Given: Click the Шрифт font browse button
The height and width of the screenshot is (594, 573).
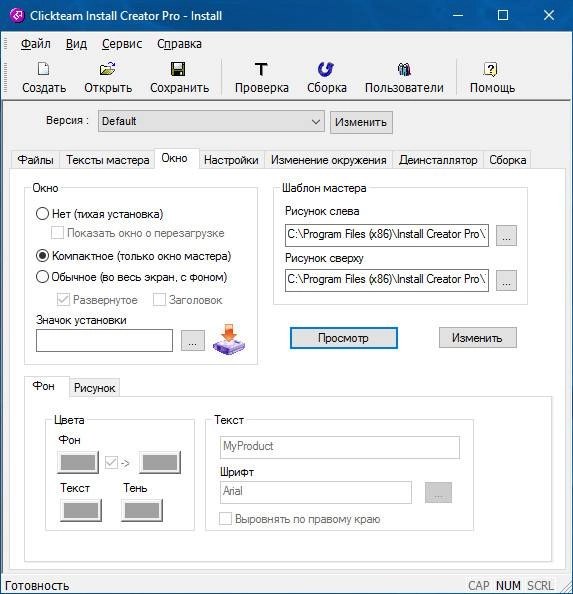Looking at the screenshot, I should click(438, 492).
